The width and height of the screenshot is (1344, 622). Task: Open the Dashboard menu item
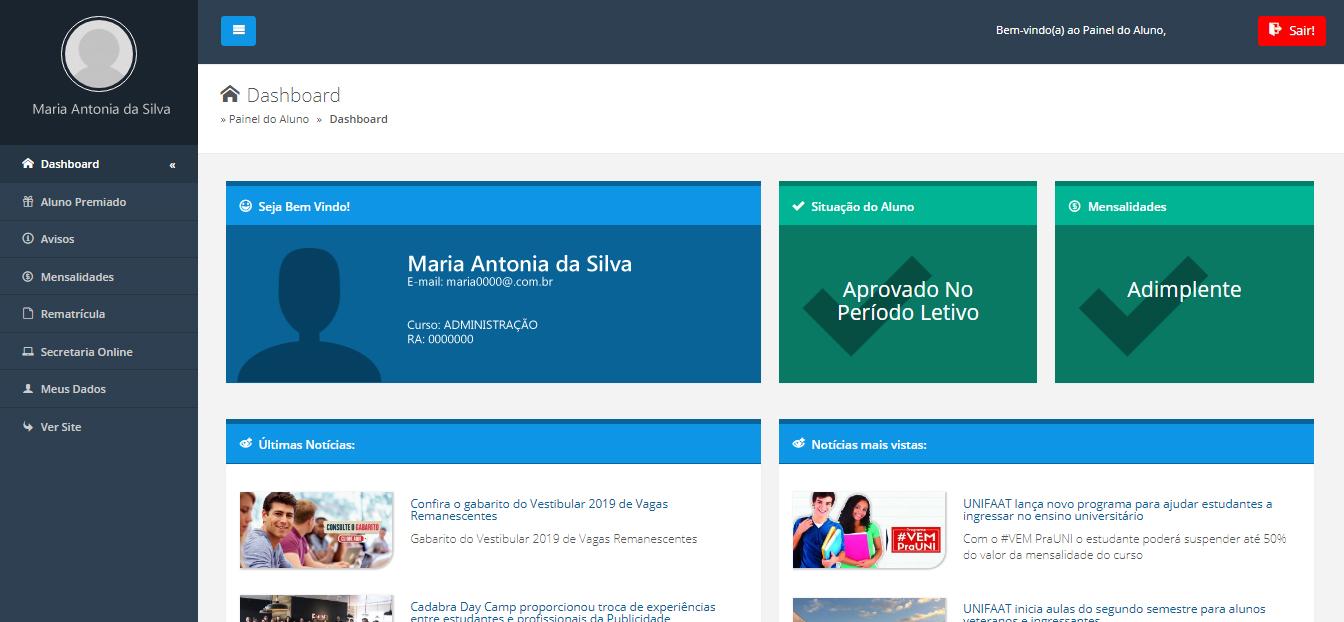70,164
